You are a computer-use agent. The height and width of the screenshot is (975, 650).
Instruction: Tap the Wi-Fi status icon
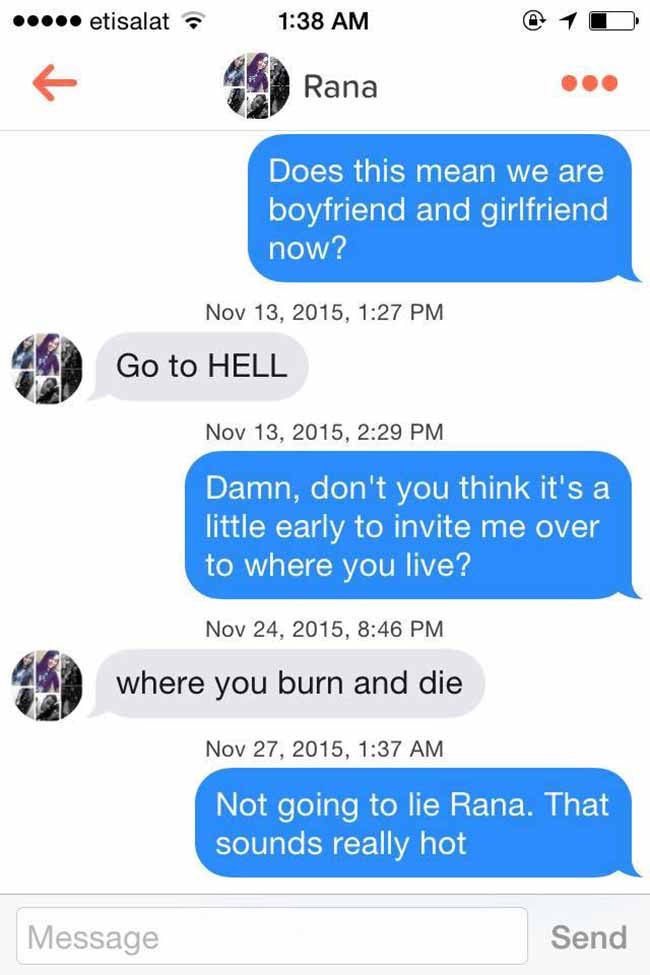pyautogui.click(x=193, y=22)
